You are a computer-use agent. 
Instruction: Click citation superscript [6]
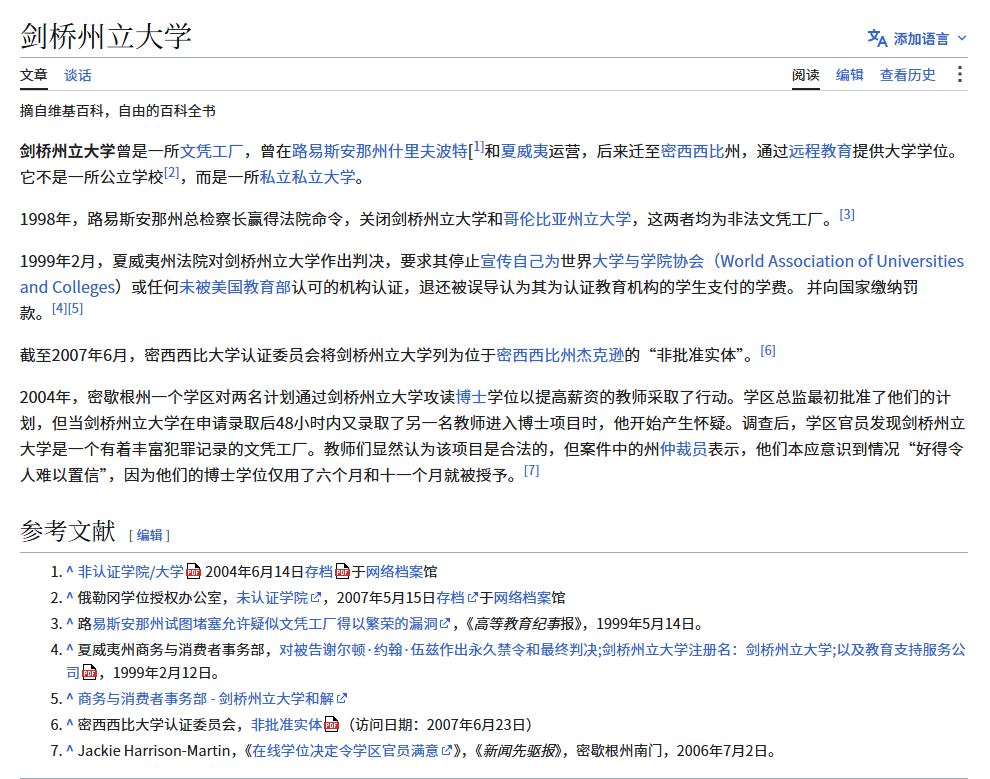[768, 350]
